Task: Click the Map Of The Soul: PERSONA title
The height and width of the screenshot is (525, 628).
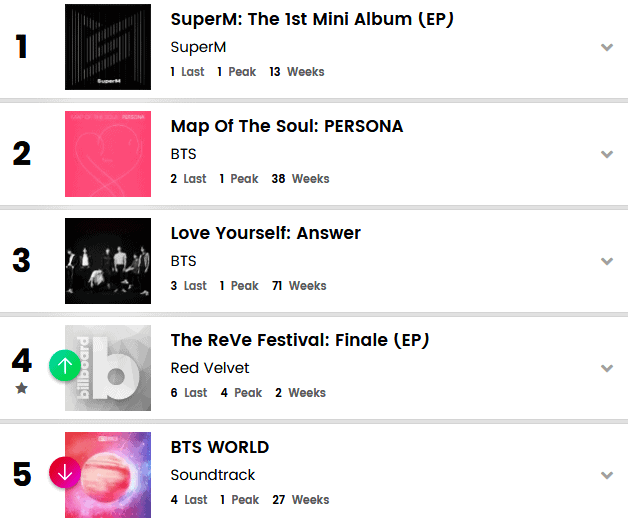Action: click(287, 126)
